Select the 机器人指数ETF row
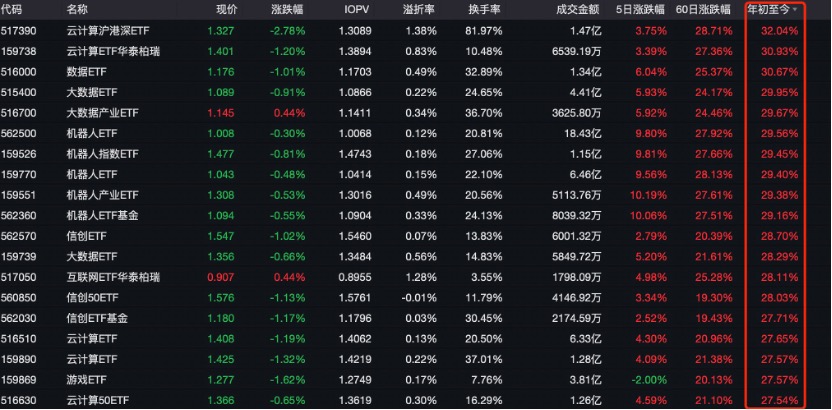 click(x=416, y=154)
